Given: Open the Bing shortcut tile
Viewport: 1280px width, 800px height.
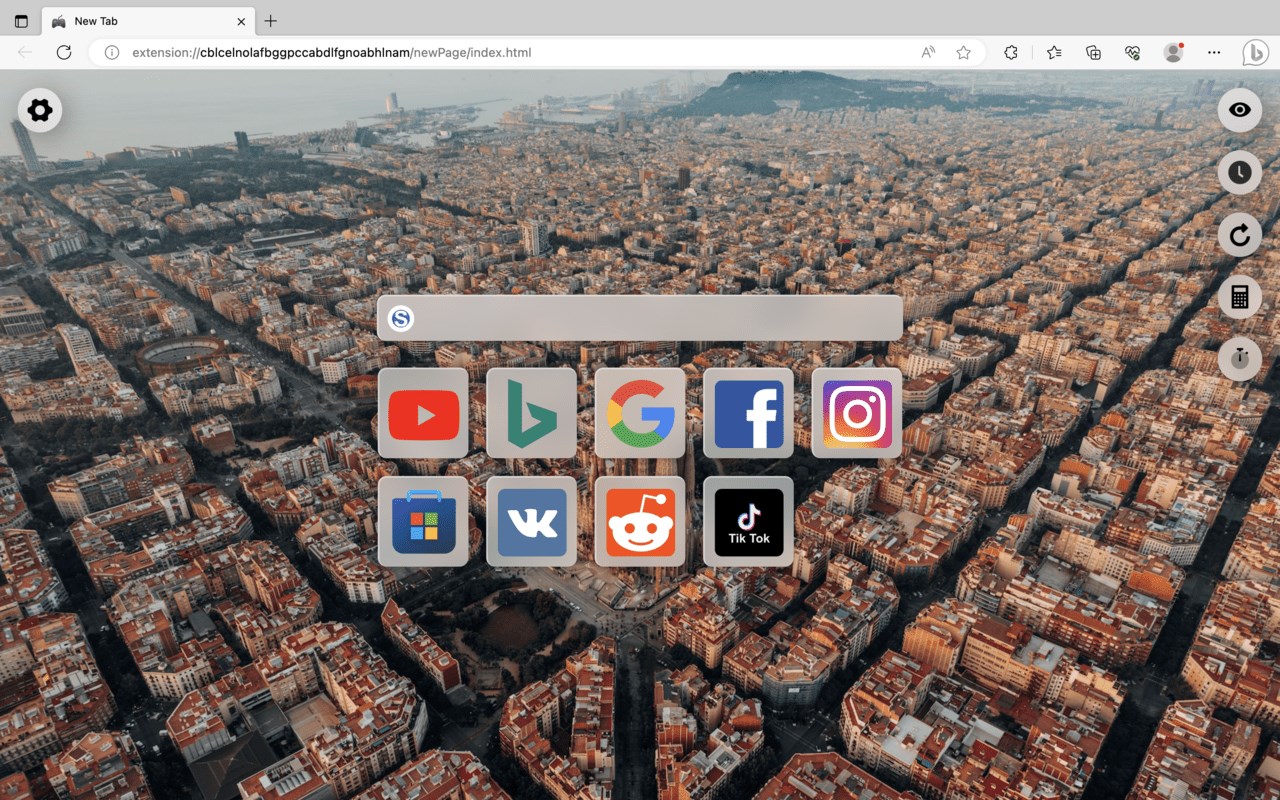Looking at the screenshot, I should click(x=531, y=413).
